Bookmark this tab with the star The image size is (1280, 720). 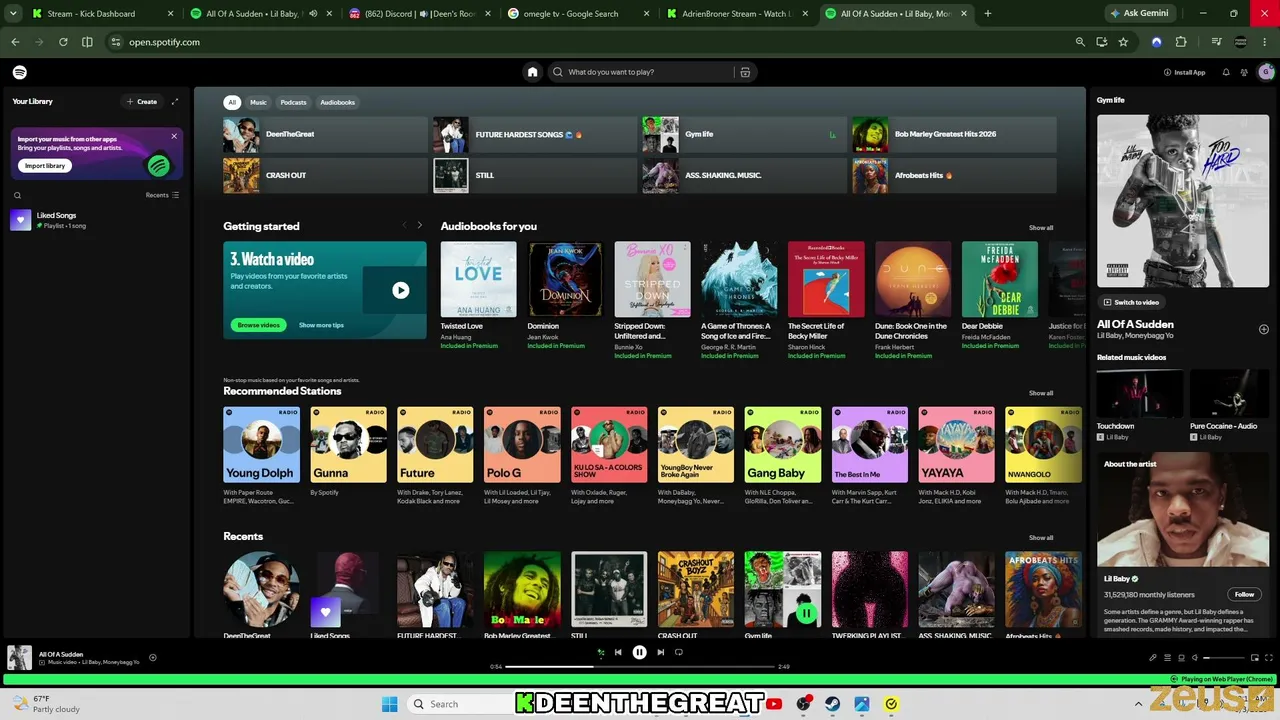point(1123,42)
